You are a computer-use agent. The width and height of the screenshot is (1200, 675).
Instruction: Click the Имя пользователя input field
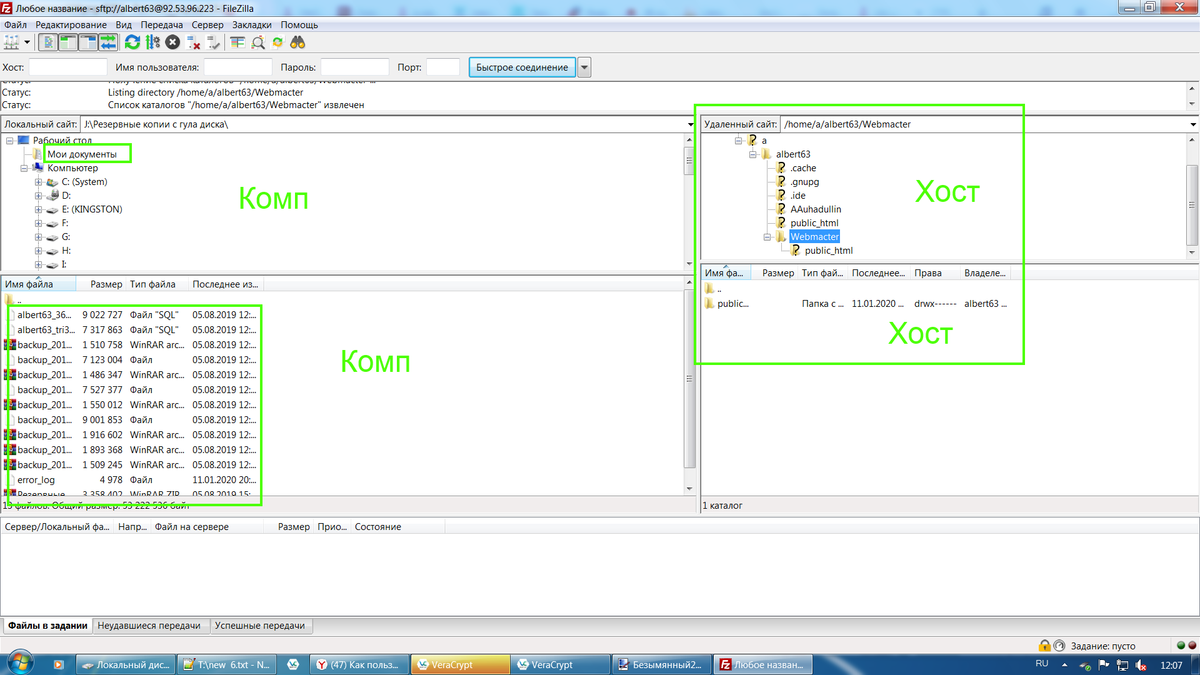pyautogui.click(x=238, y=67)
